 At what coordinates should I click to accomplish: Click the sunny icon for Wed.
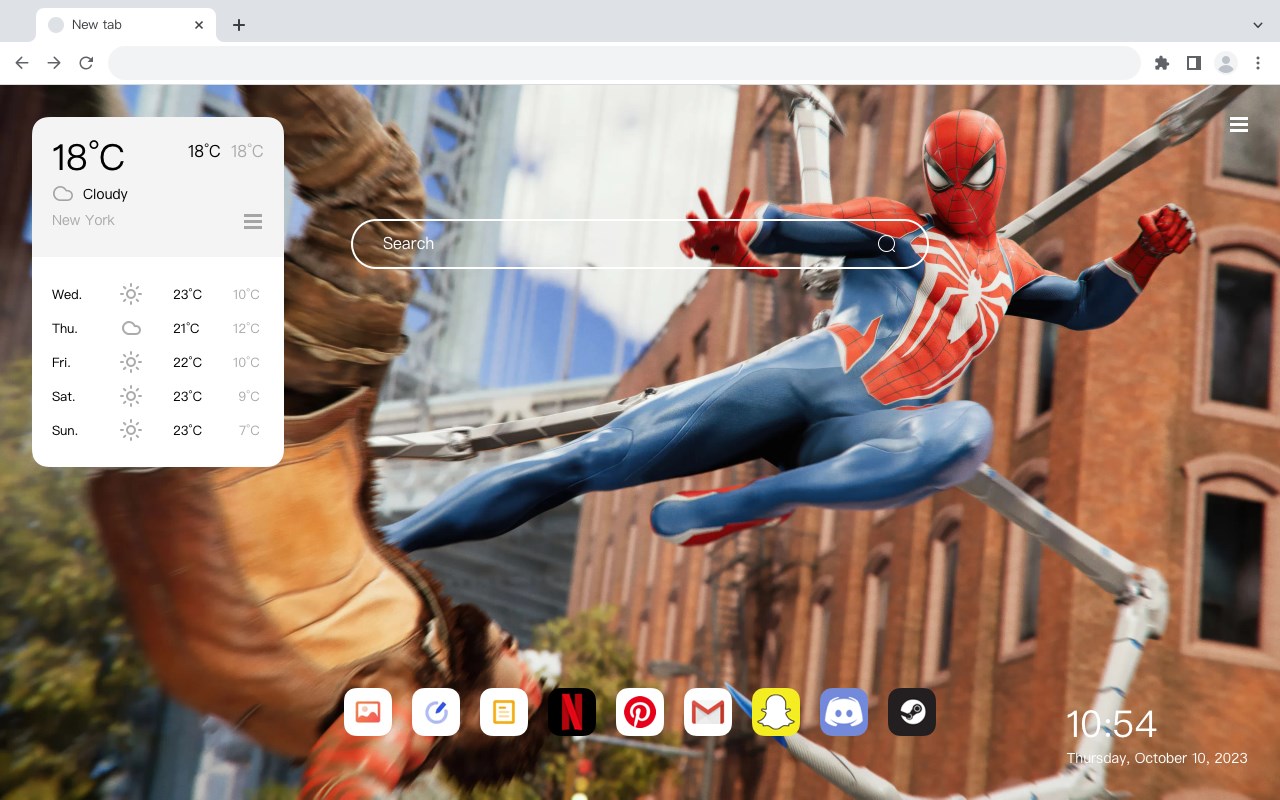pyautogui.click(x=131, y=294)
